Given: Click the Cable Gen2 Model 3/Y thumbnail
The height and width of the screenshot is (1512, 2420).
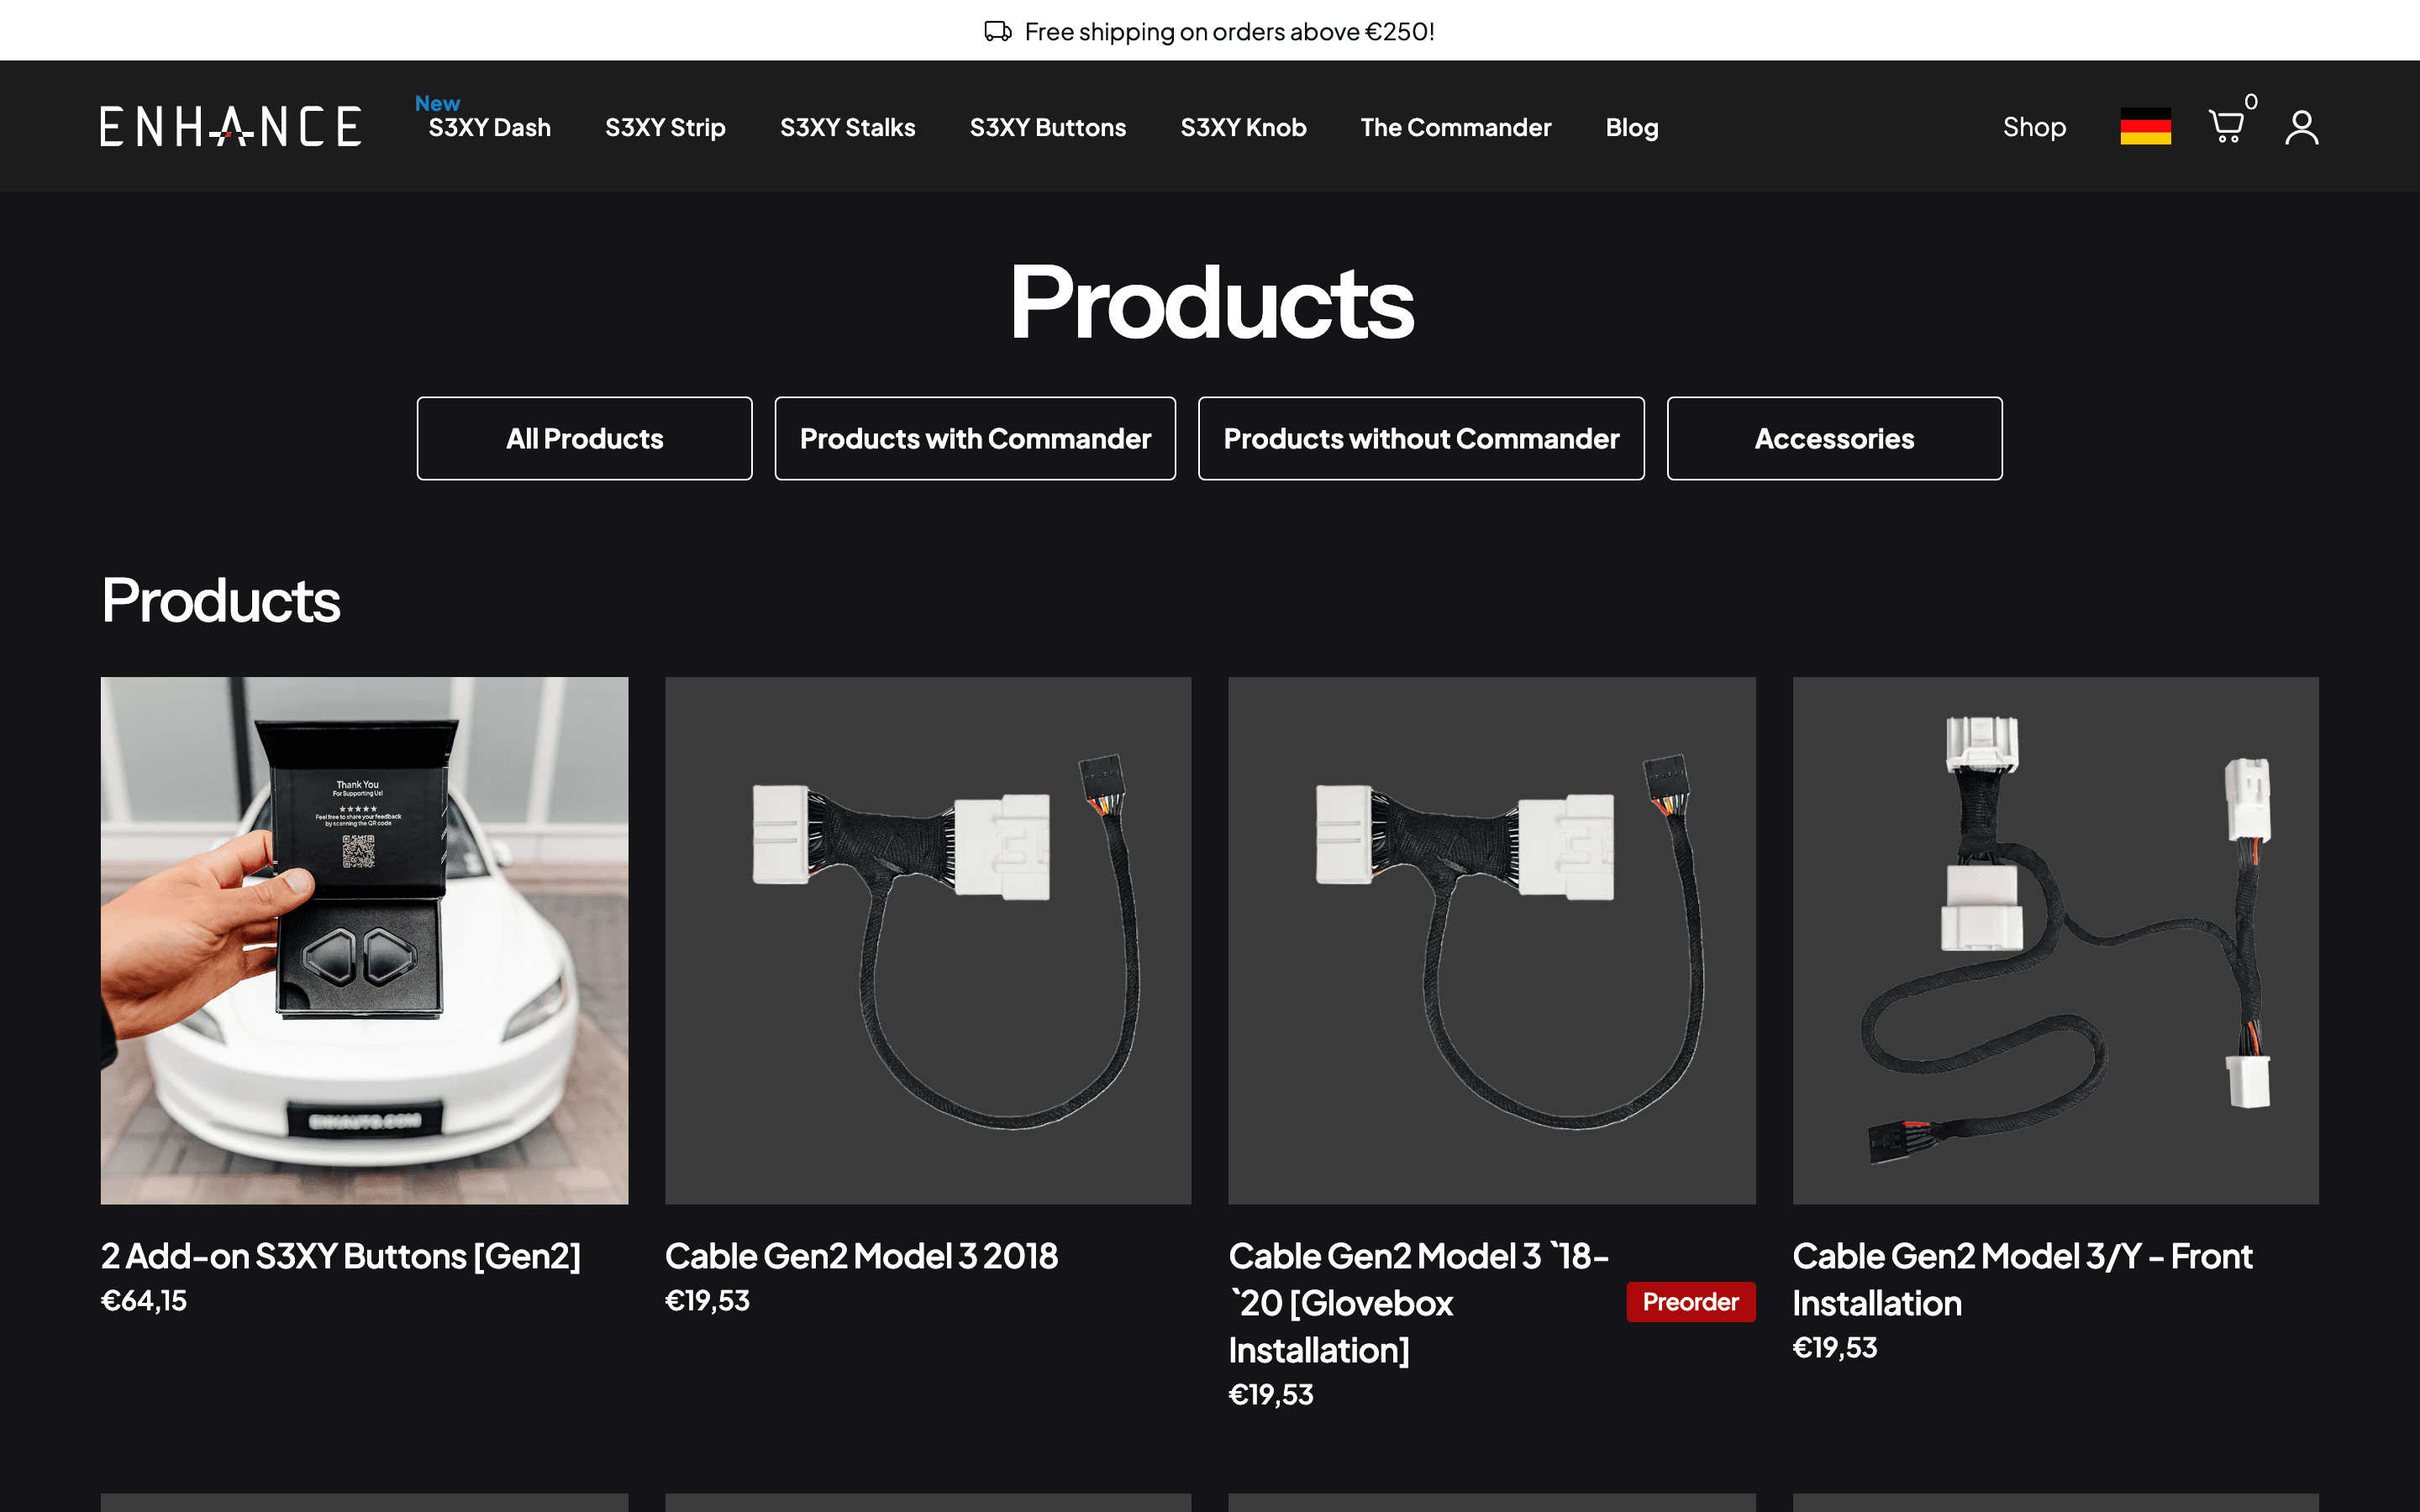Looking at the screenshot, I should tap(2055, 940).
